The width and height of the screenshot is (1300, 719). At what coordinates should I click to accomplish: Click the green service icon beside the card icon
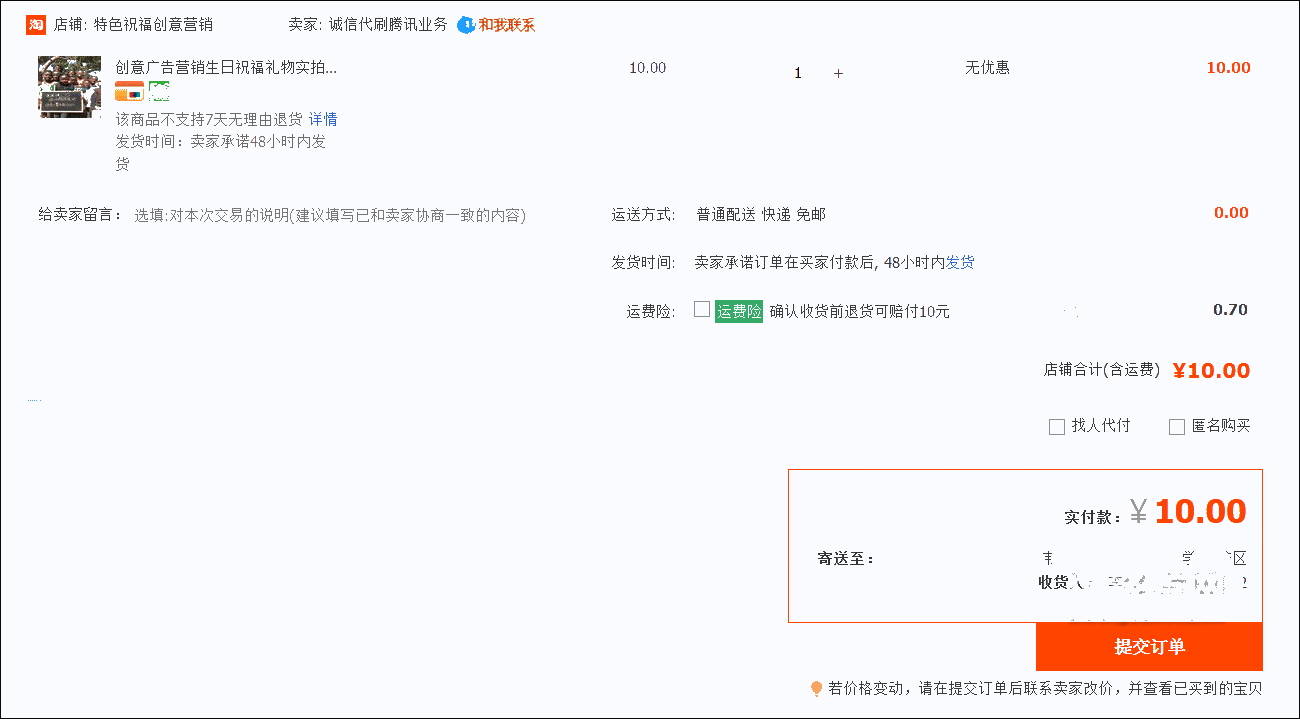(158, 90)
